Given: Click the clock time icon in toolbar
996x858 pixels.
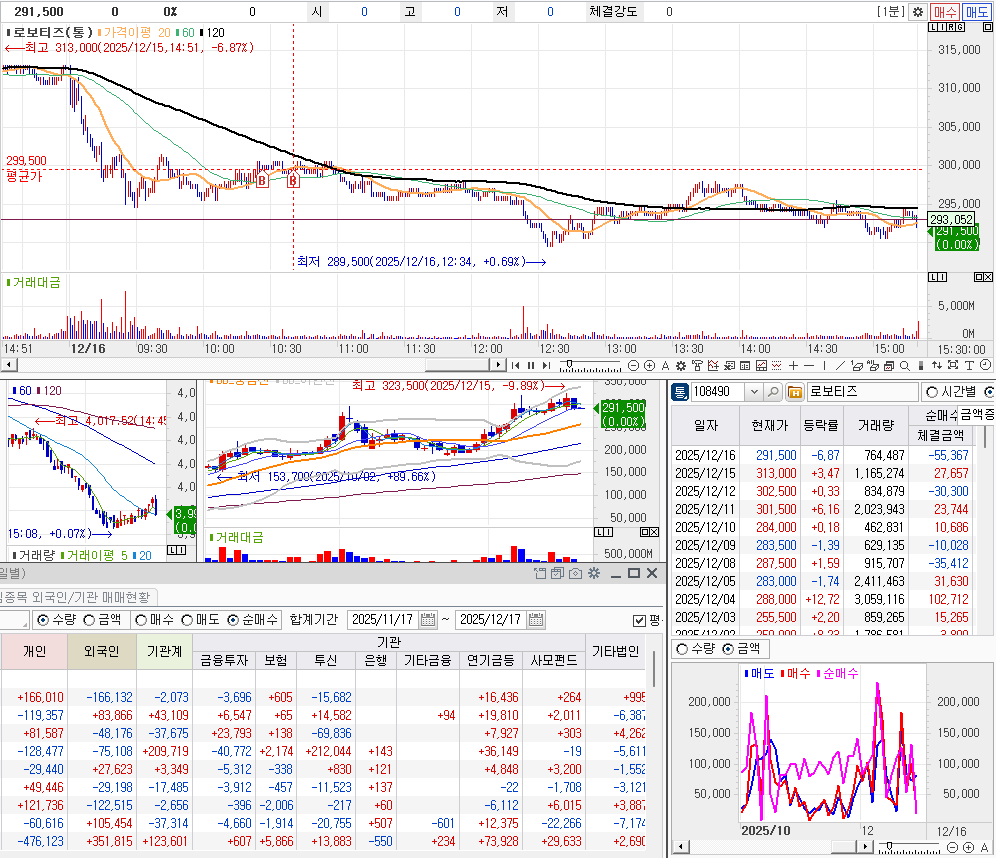Looking at the screenshot, I should click(x=985, y=365).
